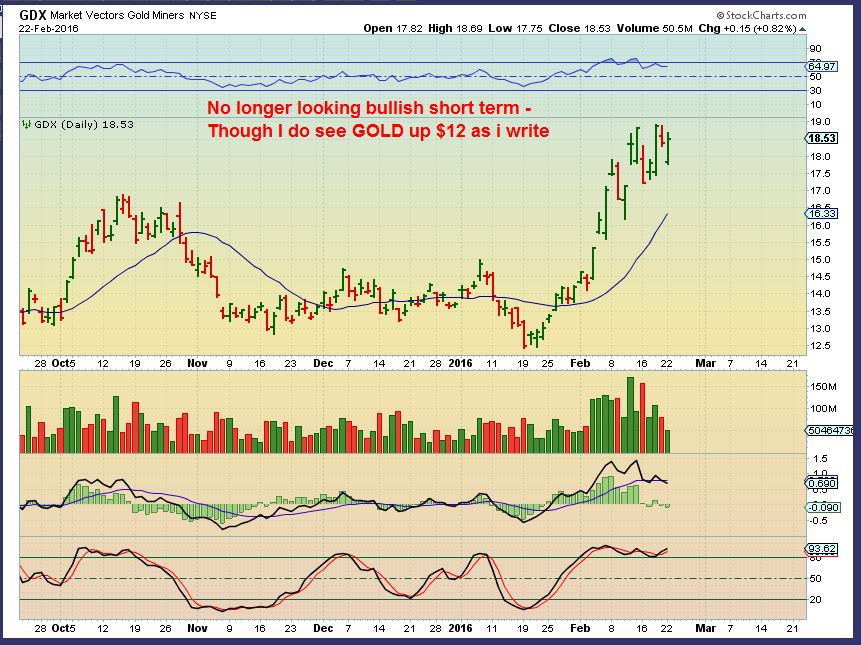This screenshot has height=645, width=861.
Task: Click the 19.0 price axis label
Action: (821, 122)
